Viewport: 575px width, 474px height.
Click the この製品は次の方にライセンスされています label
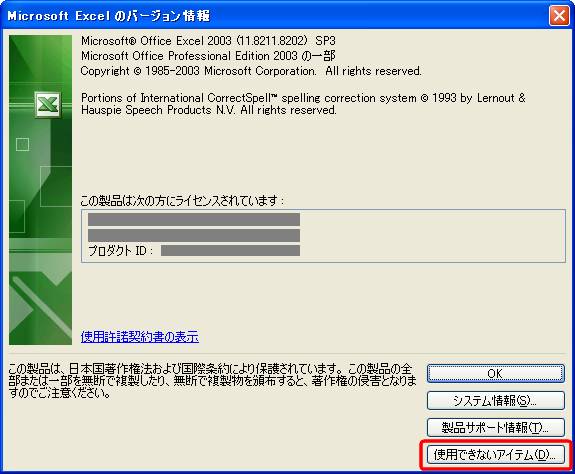182,201
